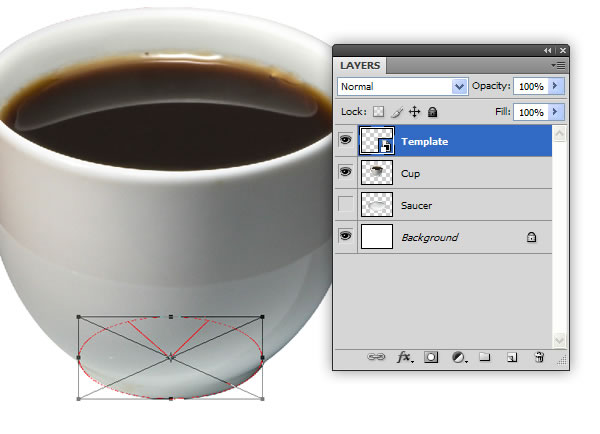Click the top-middle transform handle
Screen dimensions: 600x434
[x=171, y=317]
